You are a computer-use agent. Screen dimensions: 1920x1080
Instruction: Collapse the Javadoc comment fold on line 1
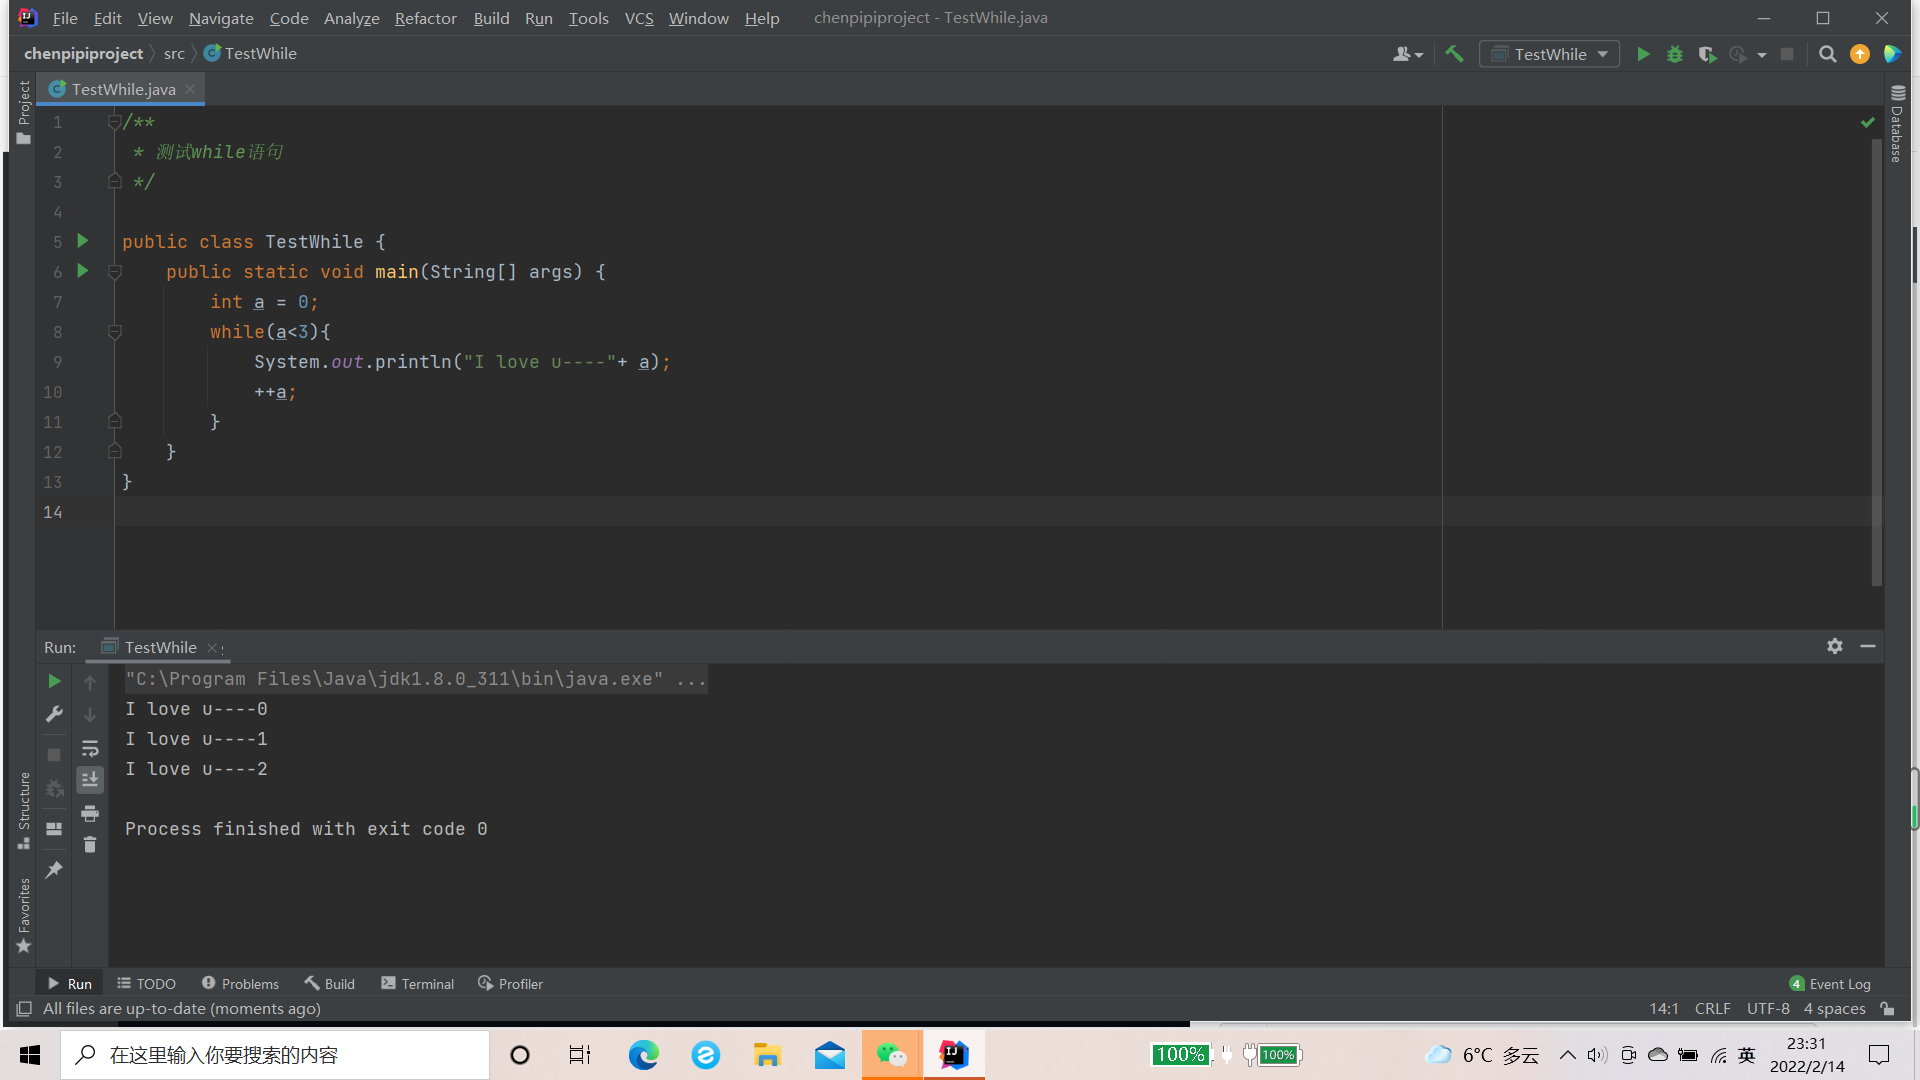pos(114,122)
